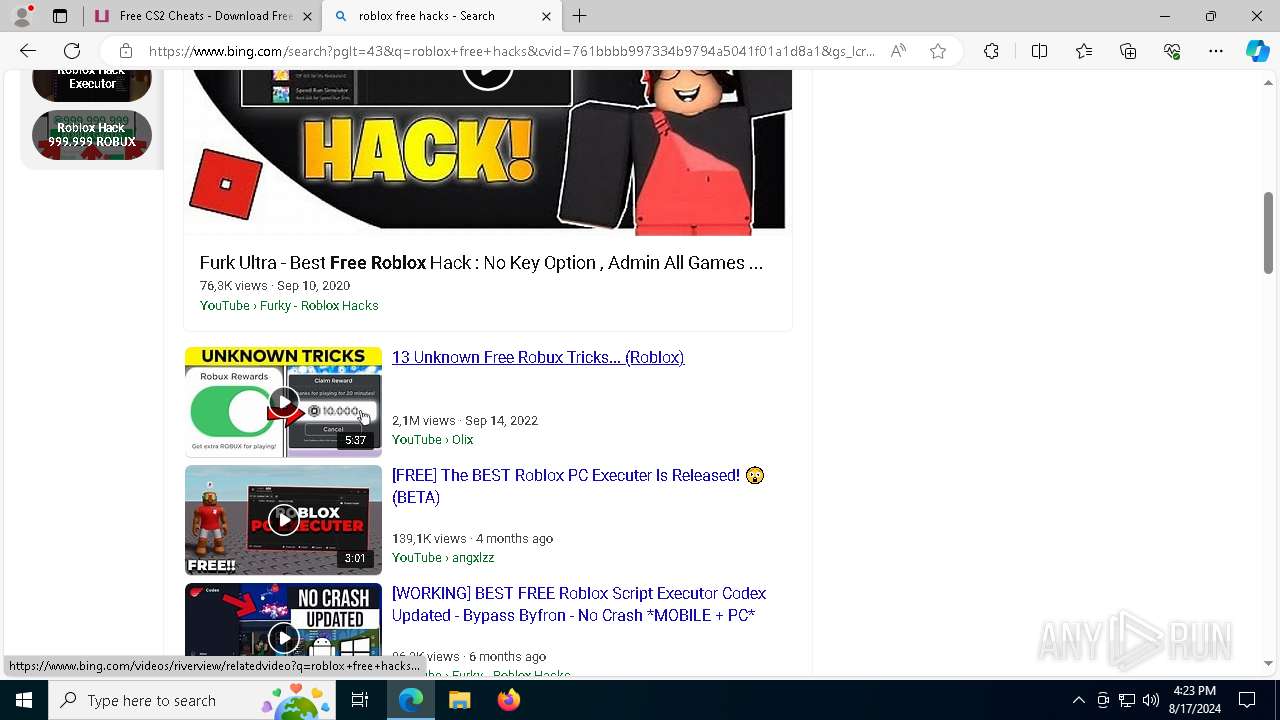The width and height of the screenshot is (1280, 720).
Task: Open the Extensions puzzle icon
Action: point(991,51)
